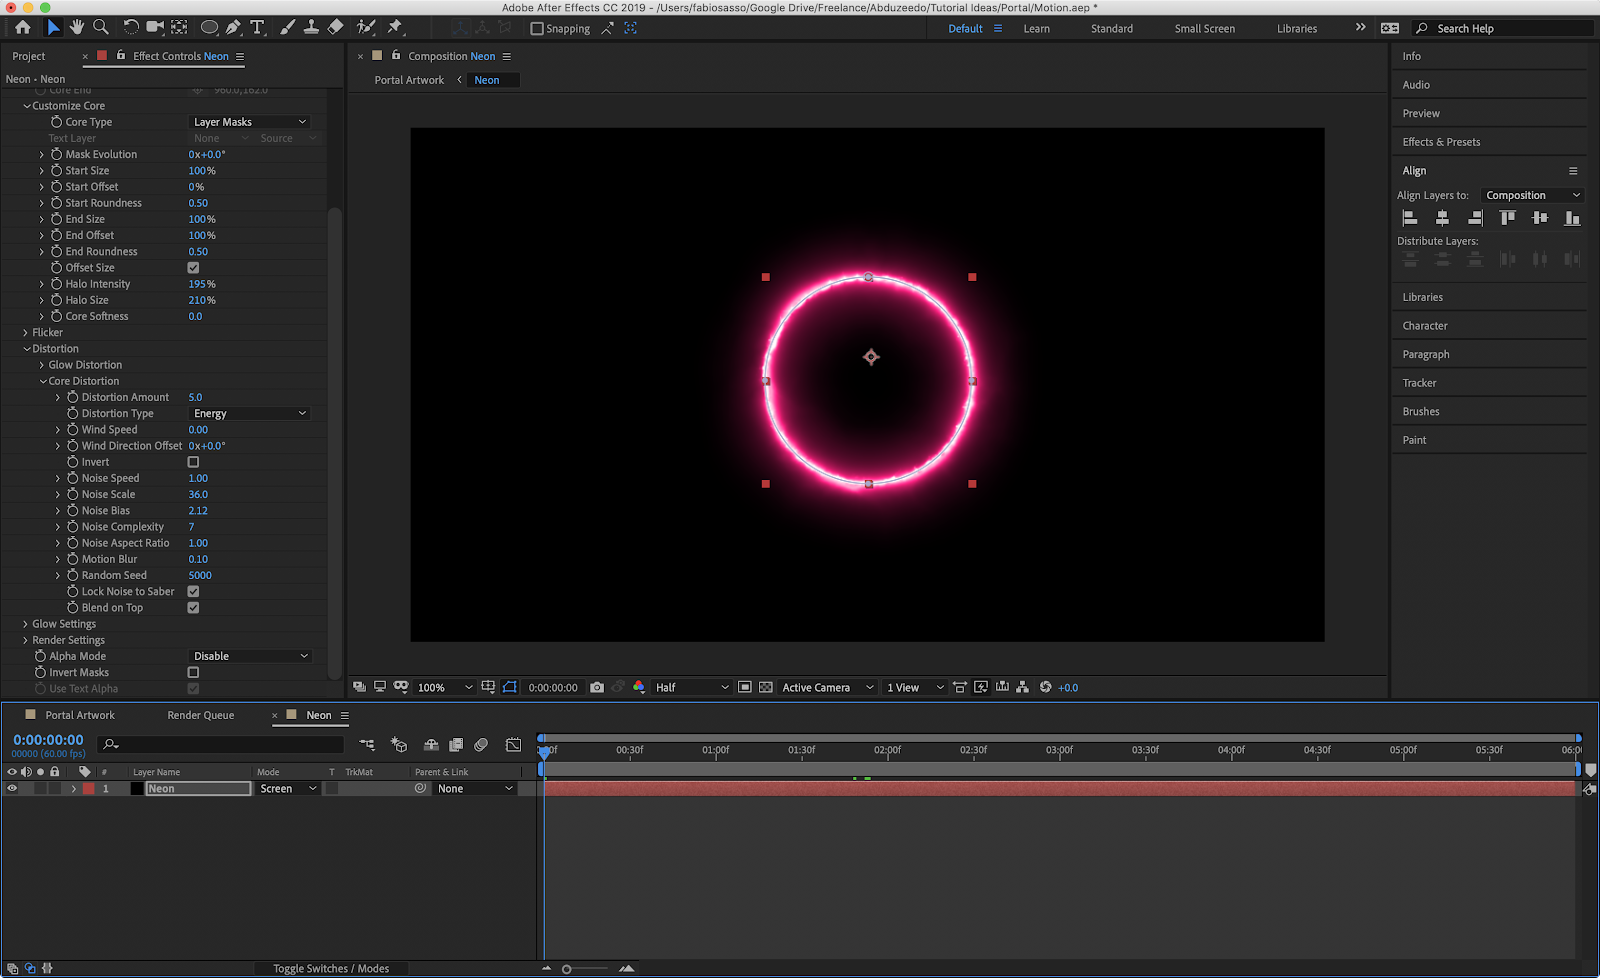Screen dimensions: 1600x978
Task: Open the Effects & Presets panel
Action: pos(1441,142)
